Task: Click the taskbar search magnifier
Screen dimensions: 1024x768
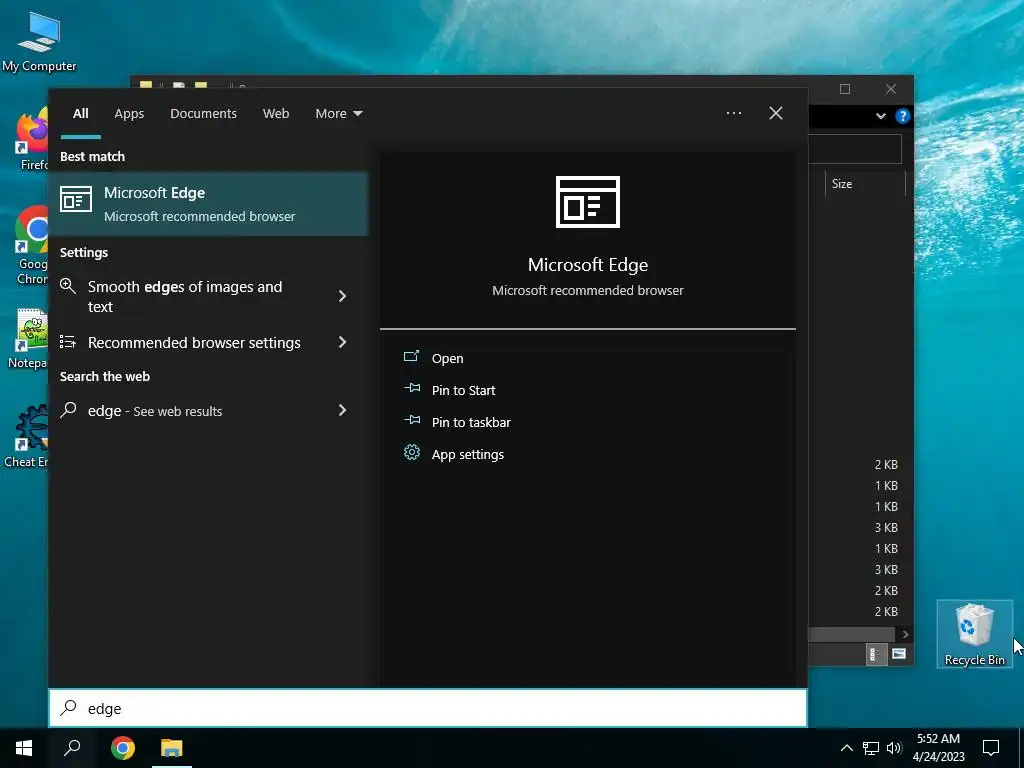Action: pyautogui.click(x=72, y=748)
